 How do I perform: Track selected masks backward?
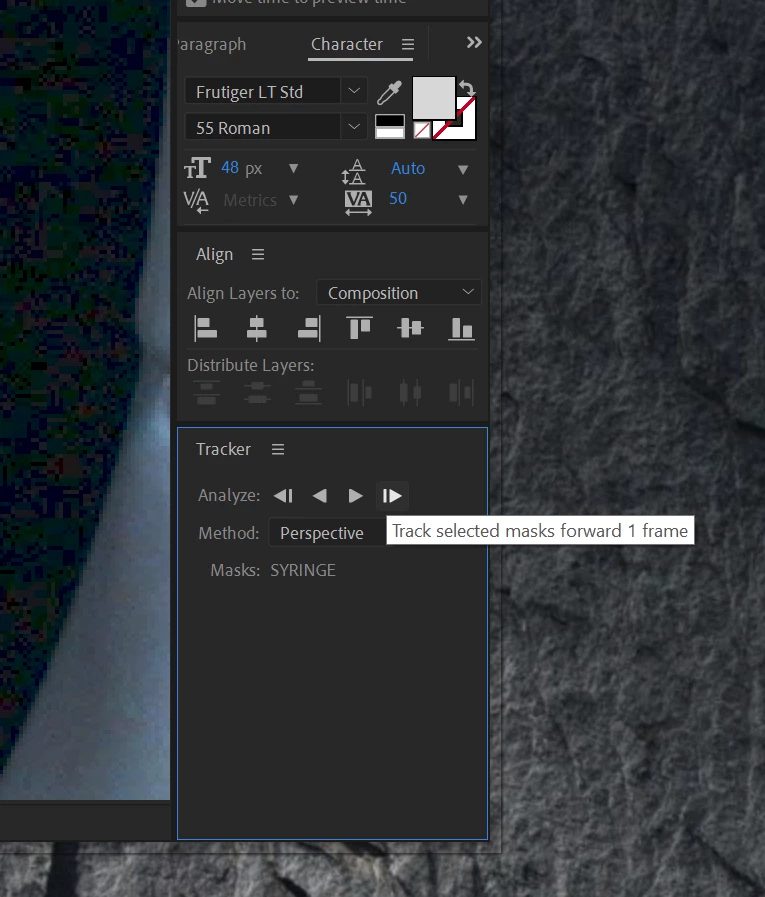point(320,495)
